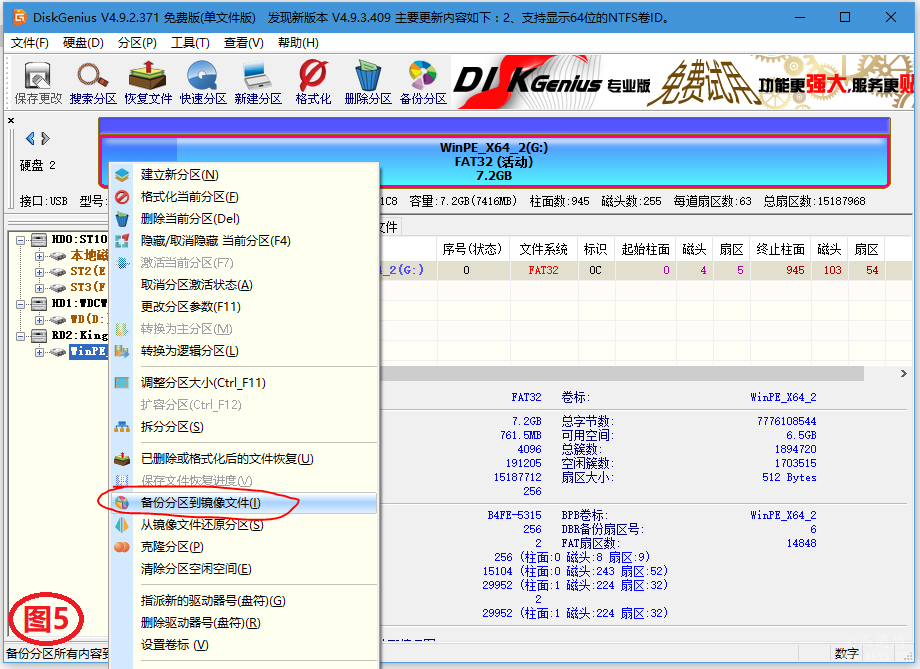Viewport: 920px width, 669px height.
Task: Select 删除当前分区(Del) menu entry
Action: pyautogui.click(x=243, y=219)
